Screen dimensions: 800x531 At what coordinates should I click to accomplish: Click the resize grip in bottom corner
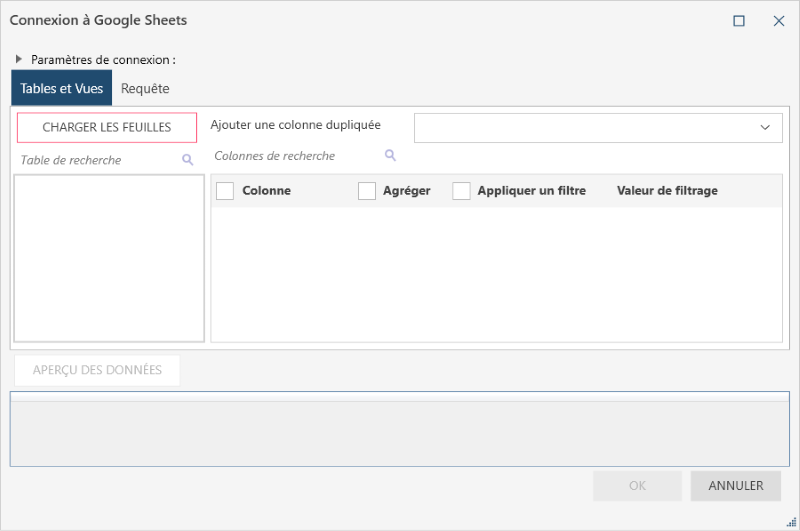(791, 522)
